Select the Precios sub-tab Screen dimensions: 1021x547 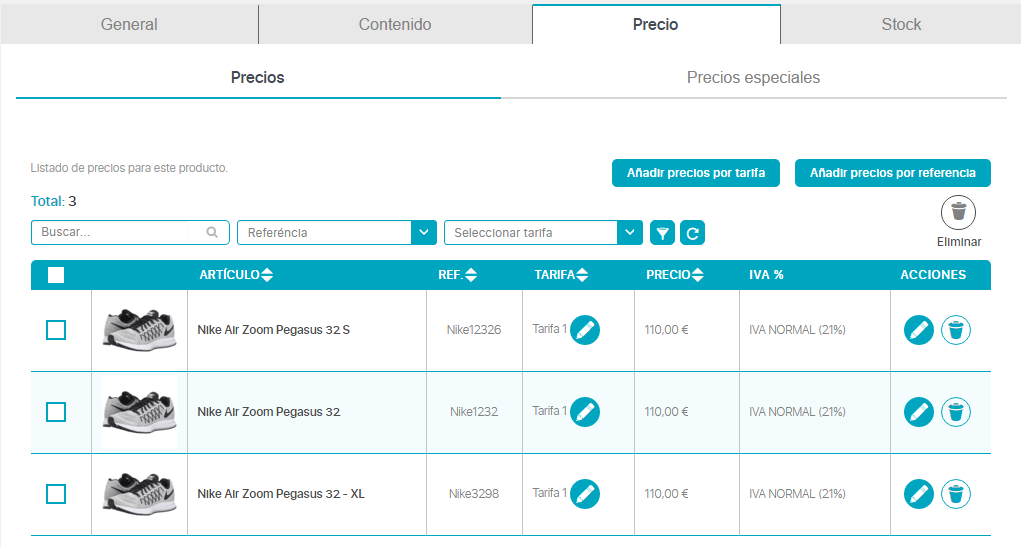258,77
